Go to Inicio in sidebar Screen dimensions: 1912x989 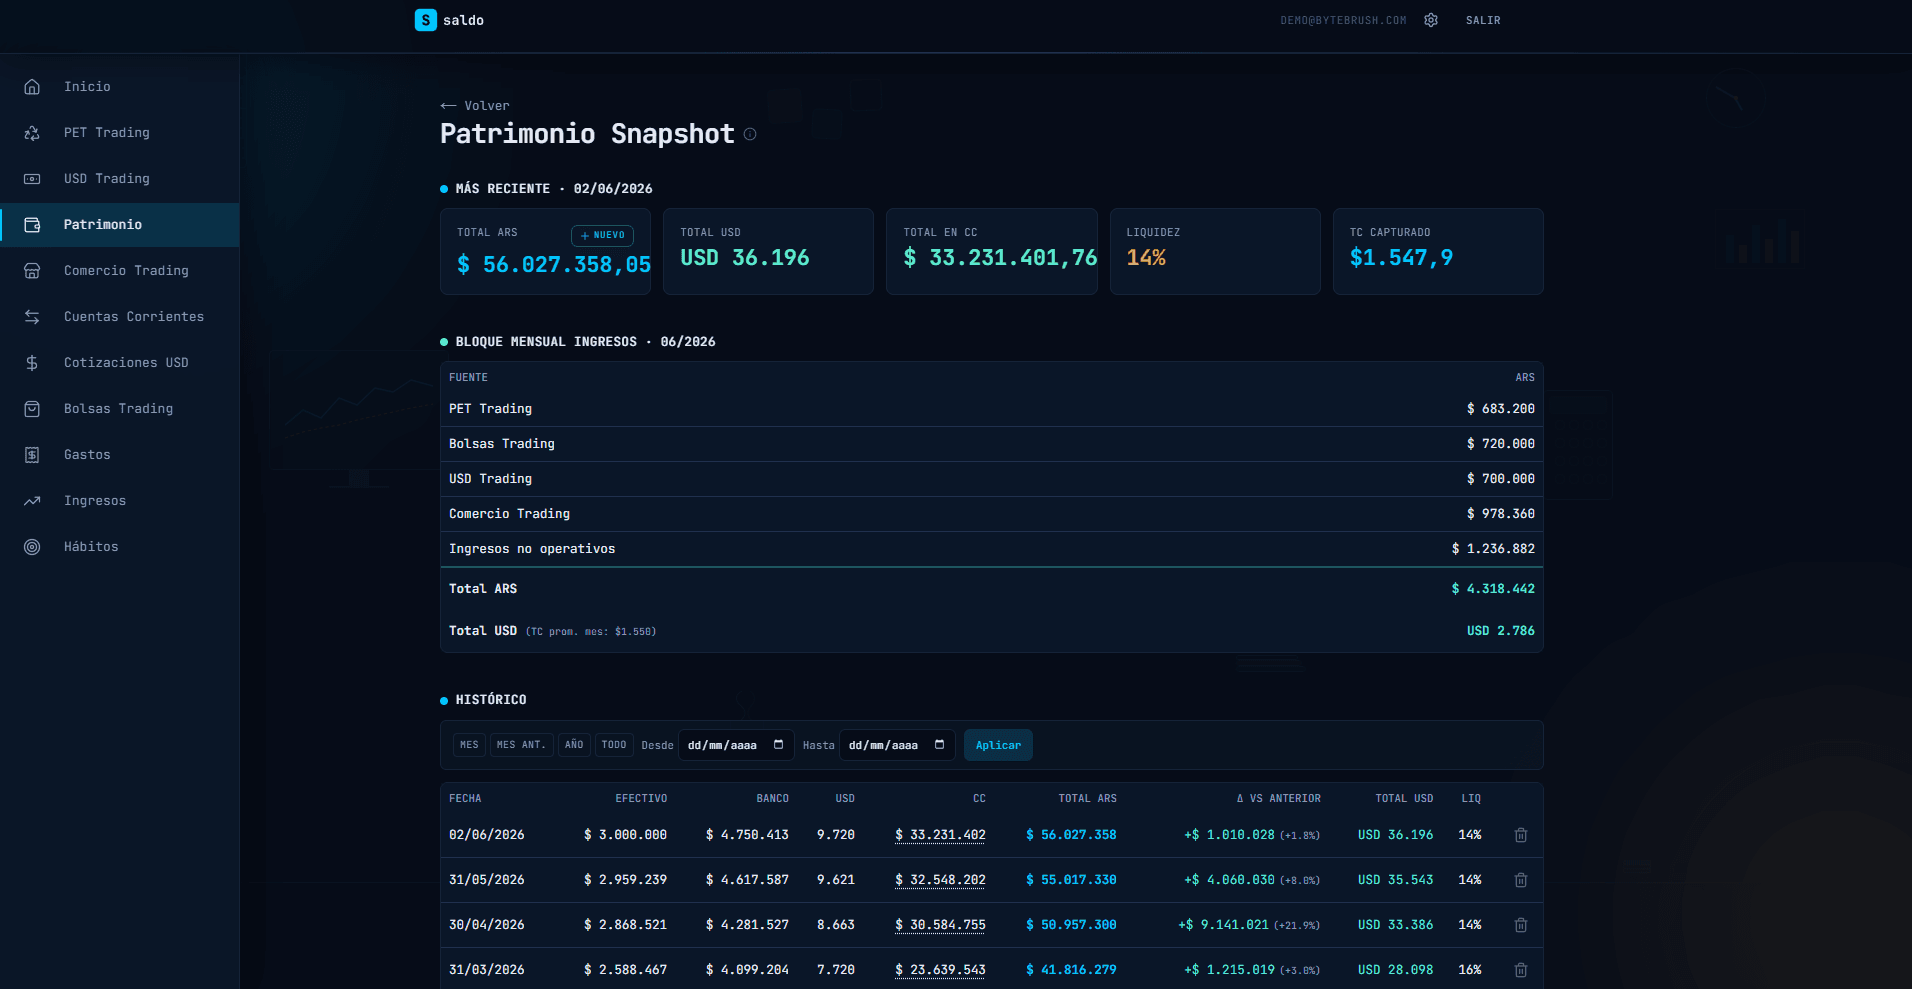click(x=120, y=87)
